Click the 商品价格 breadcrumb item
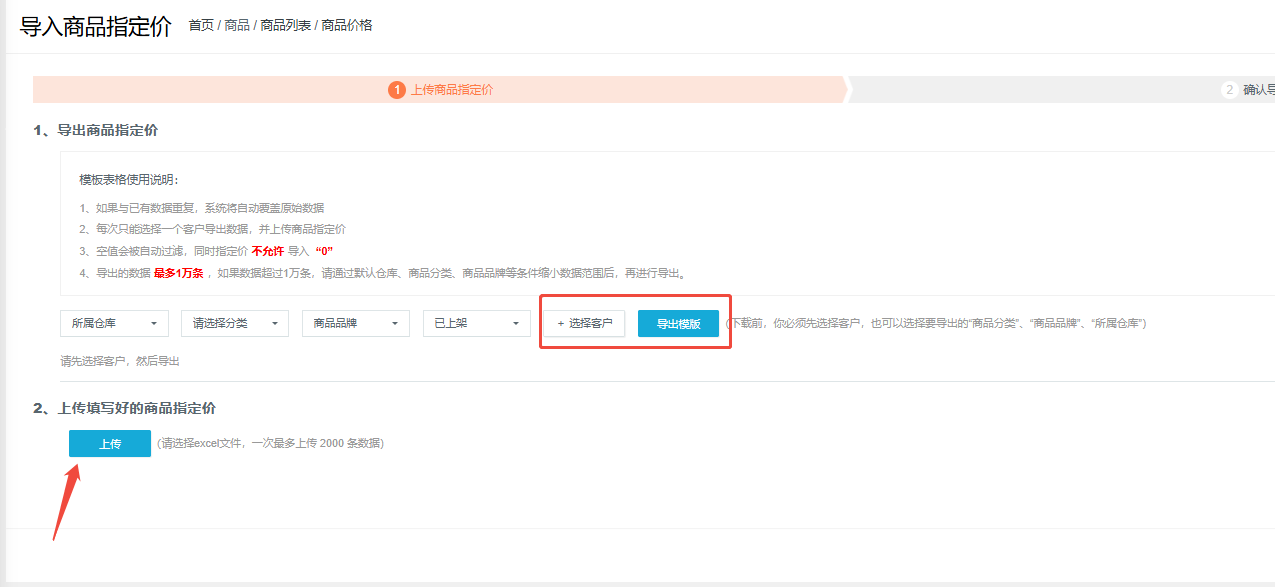 tap(347, 25)
